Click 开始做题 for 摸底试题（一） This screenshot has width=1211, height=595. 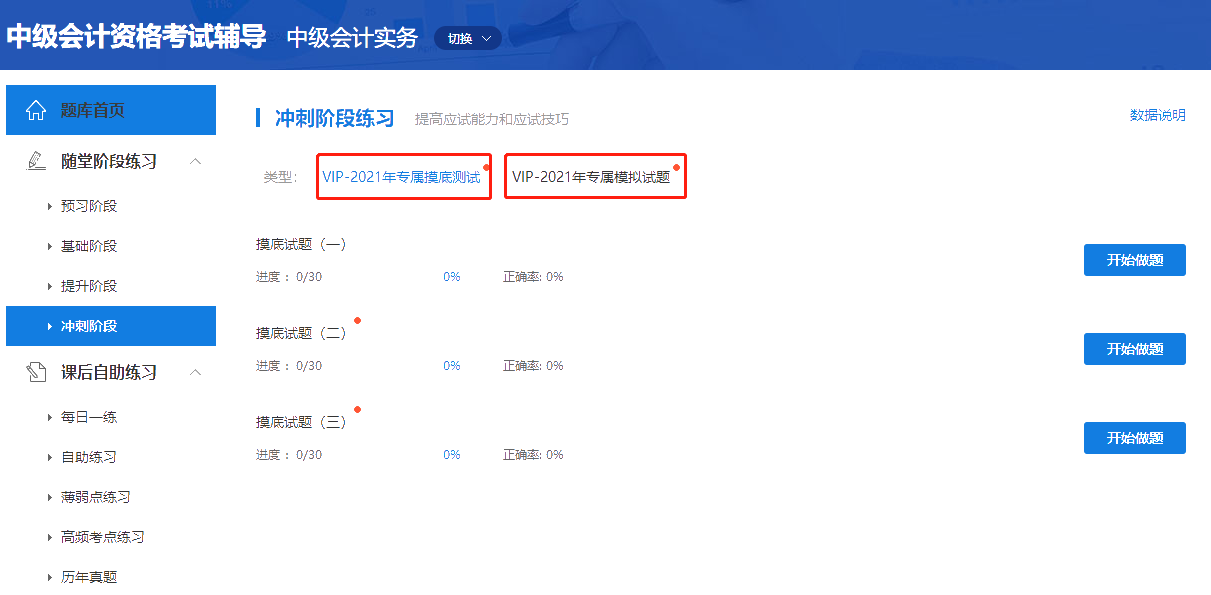pyautogui.click(x=1134, y=259)
